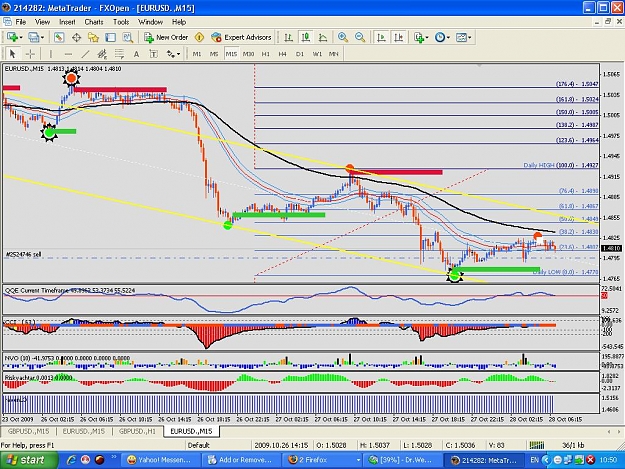Viewport: 625px width, 469px height.
Task: Toggle the Terminal panel icon
Action: pos(110,37)
